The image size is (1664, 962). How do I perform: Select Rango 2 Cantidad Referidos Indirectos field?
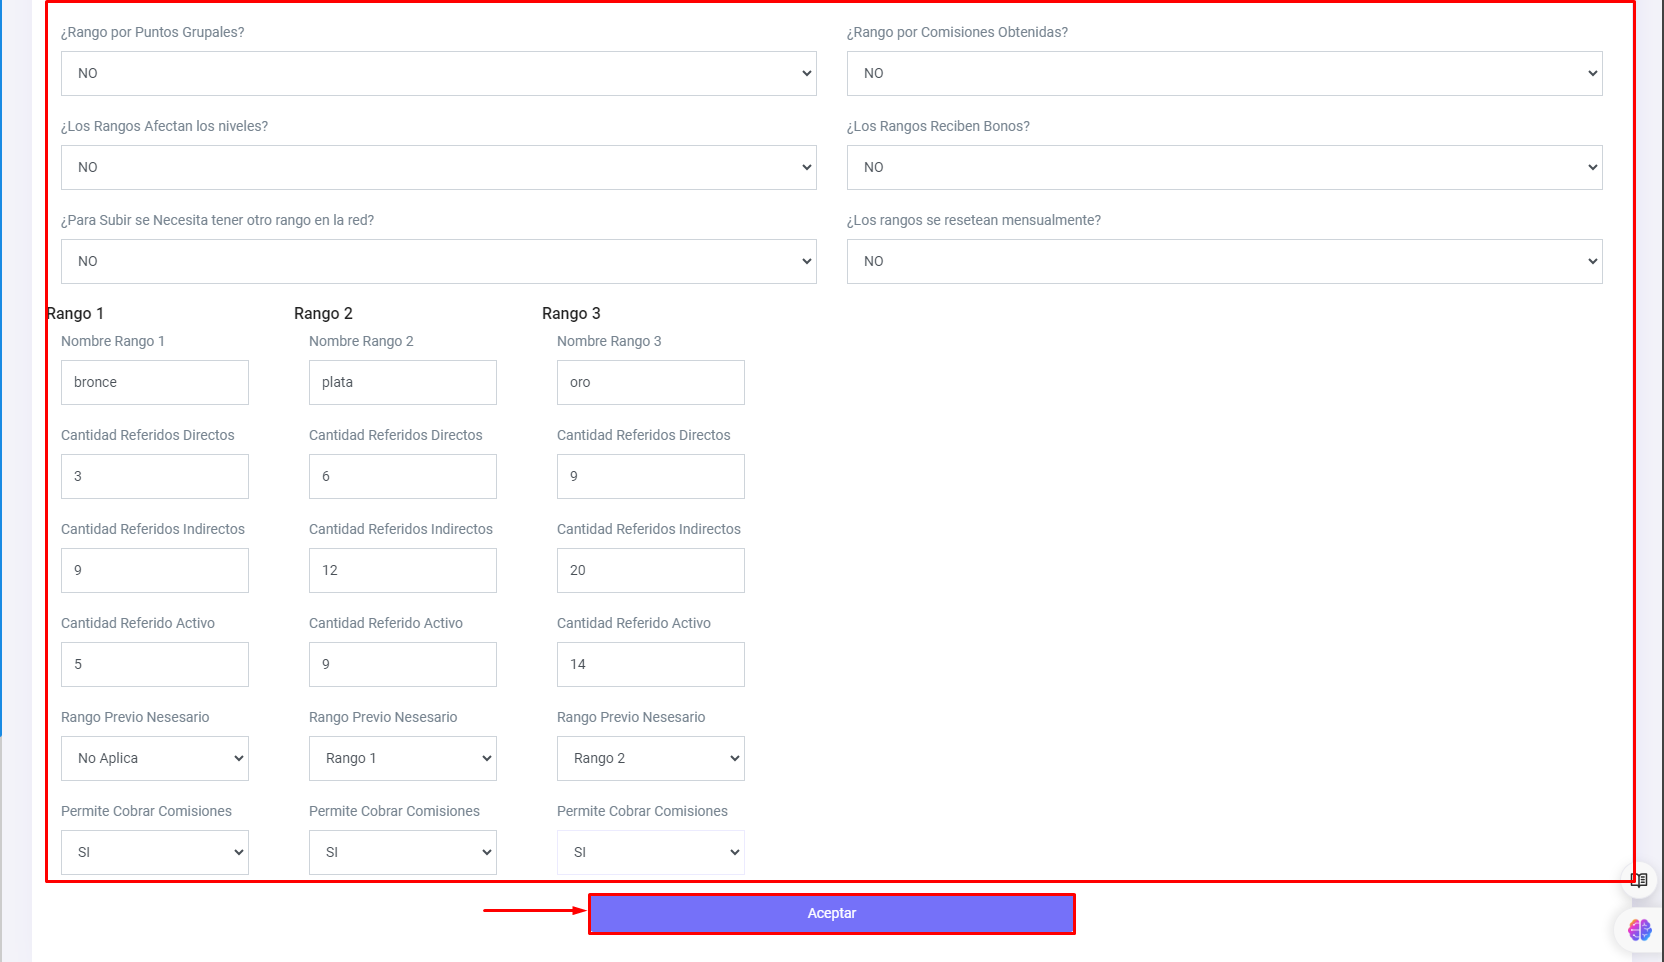tap(402, 571)
